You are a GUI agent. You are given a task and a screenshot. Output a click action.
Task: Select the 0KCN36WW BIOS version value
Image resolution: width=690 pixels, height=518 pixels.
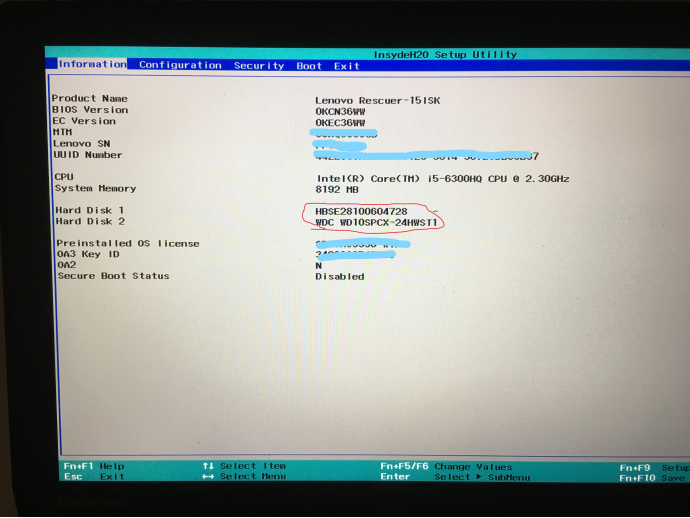(340, 111)
